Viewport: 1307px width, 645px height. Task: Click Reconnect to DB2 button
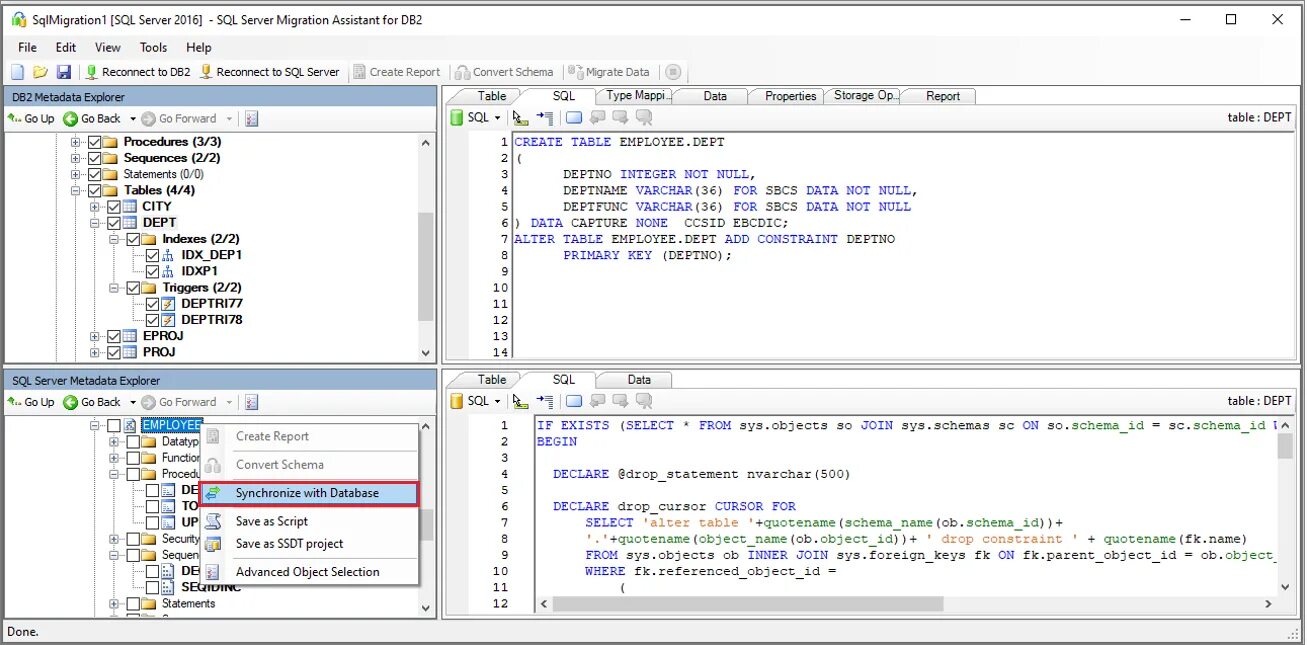click(x=138, y=72)
